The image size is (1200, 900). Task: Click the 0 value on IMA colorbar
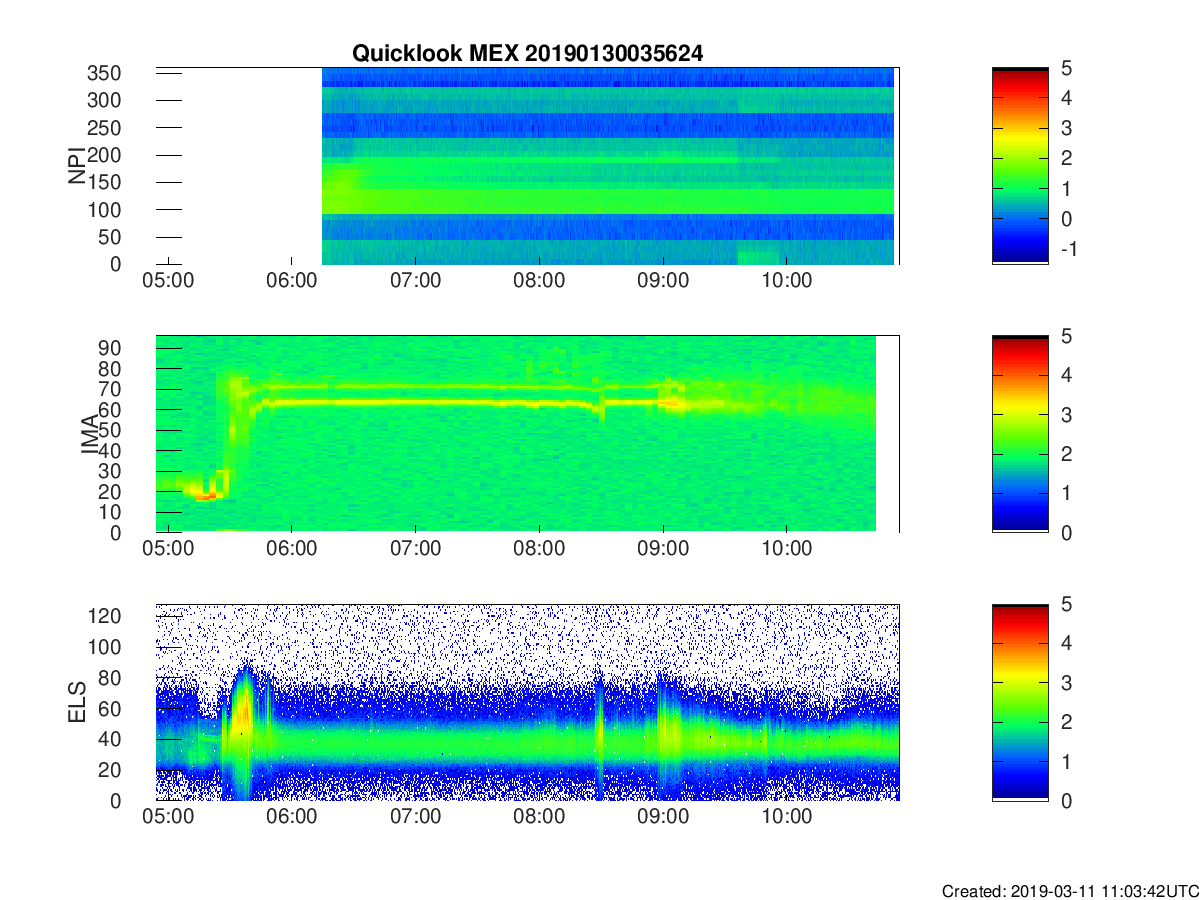(x=1066, y=532)
